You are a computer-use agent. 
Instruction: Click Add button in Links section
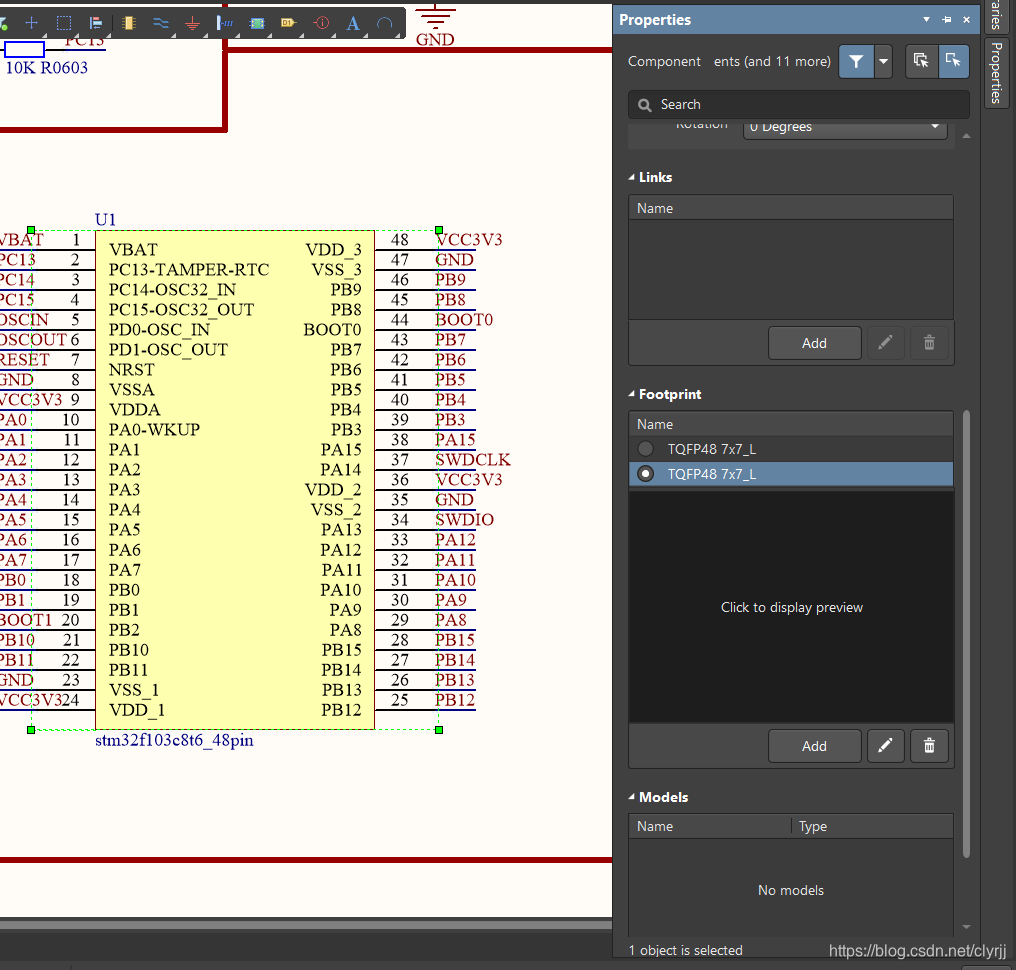pos(814,343)
